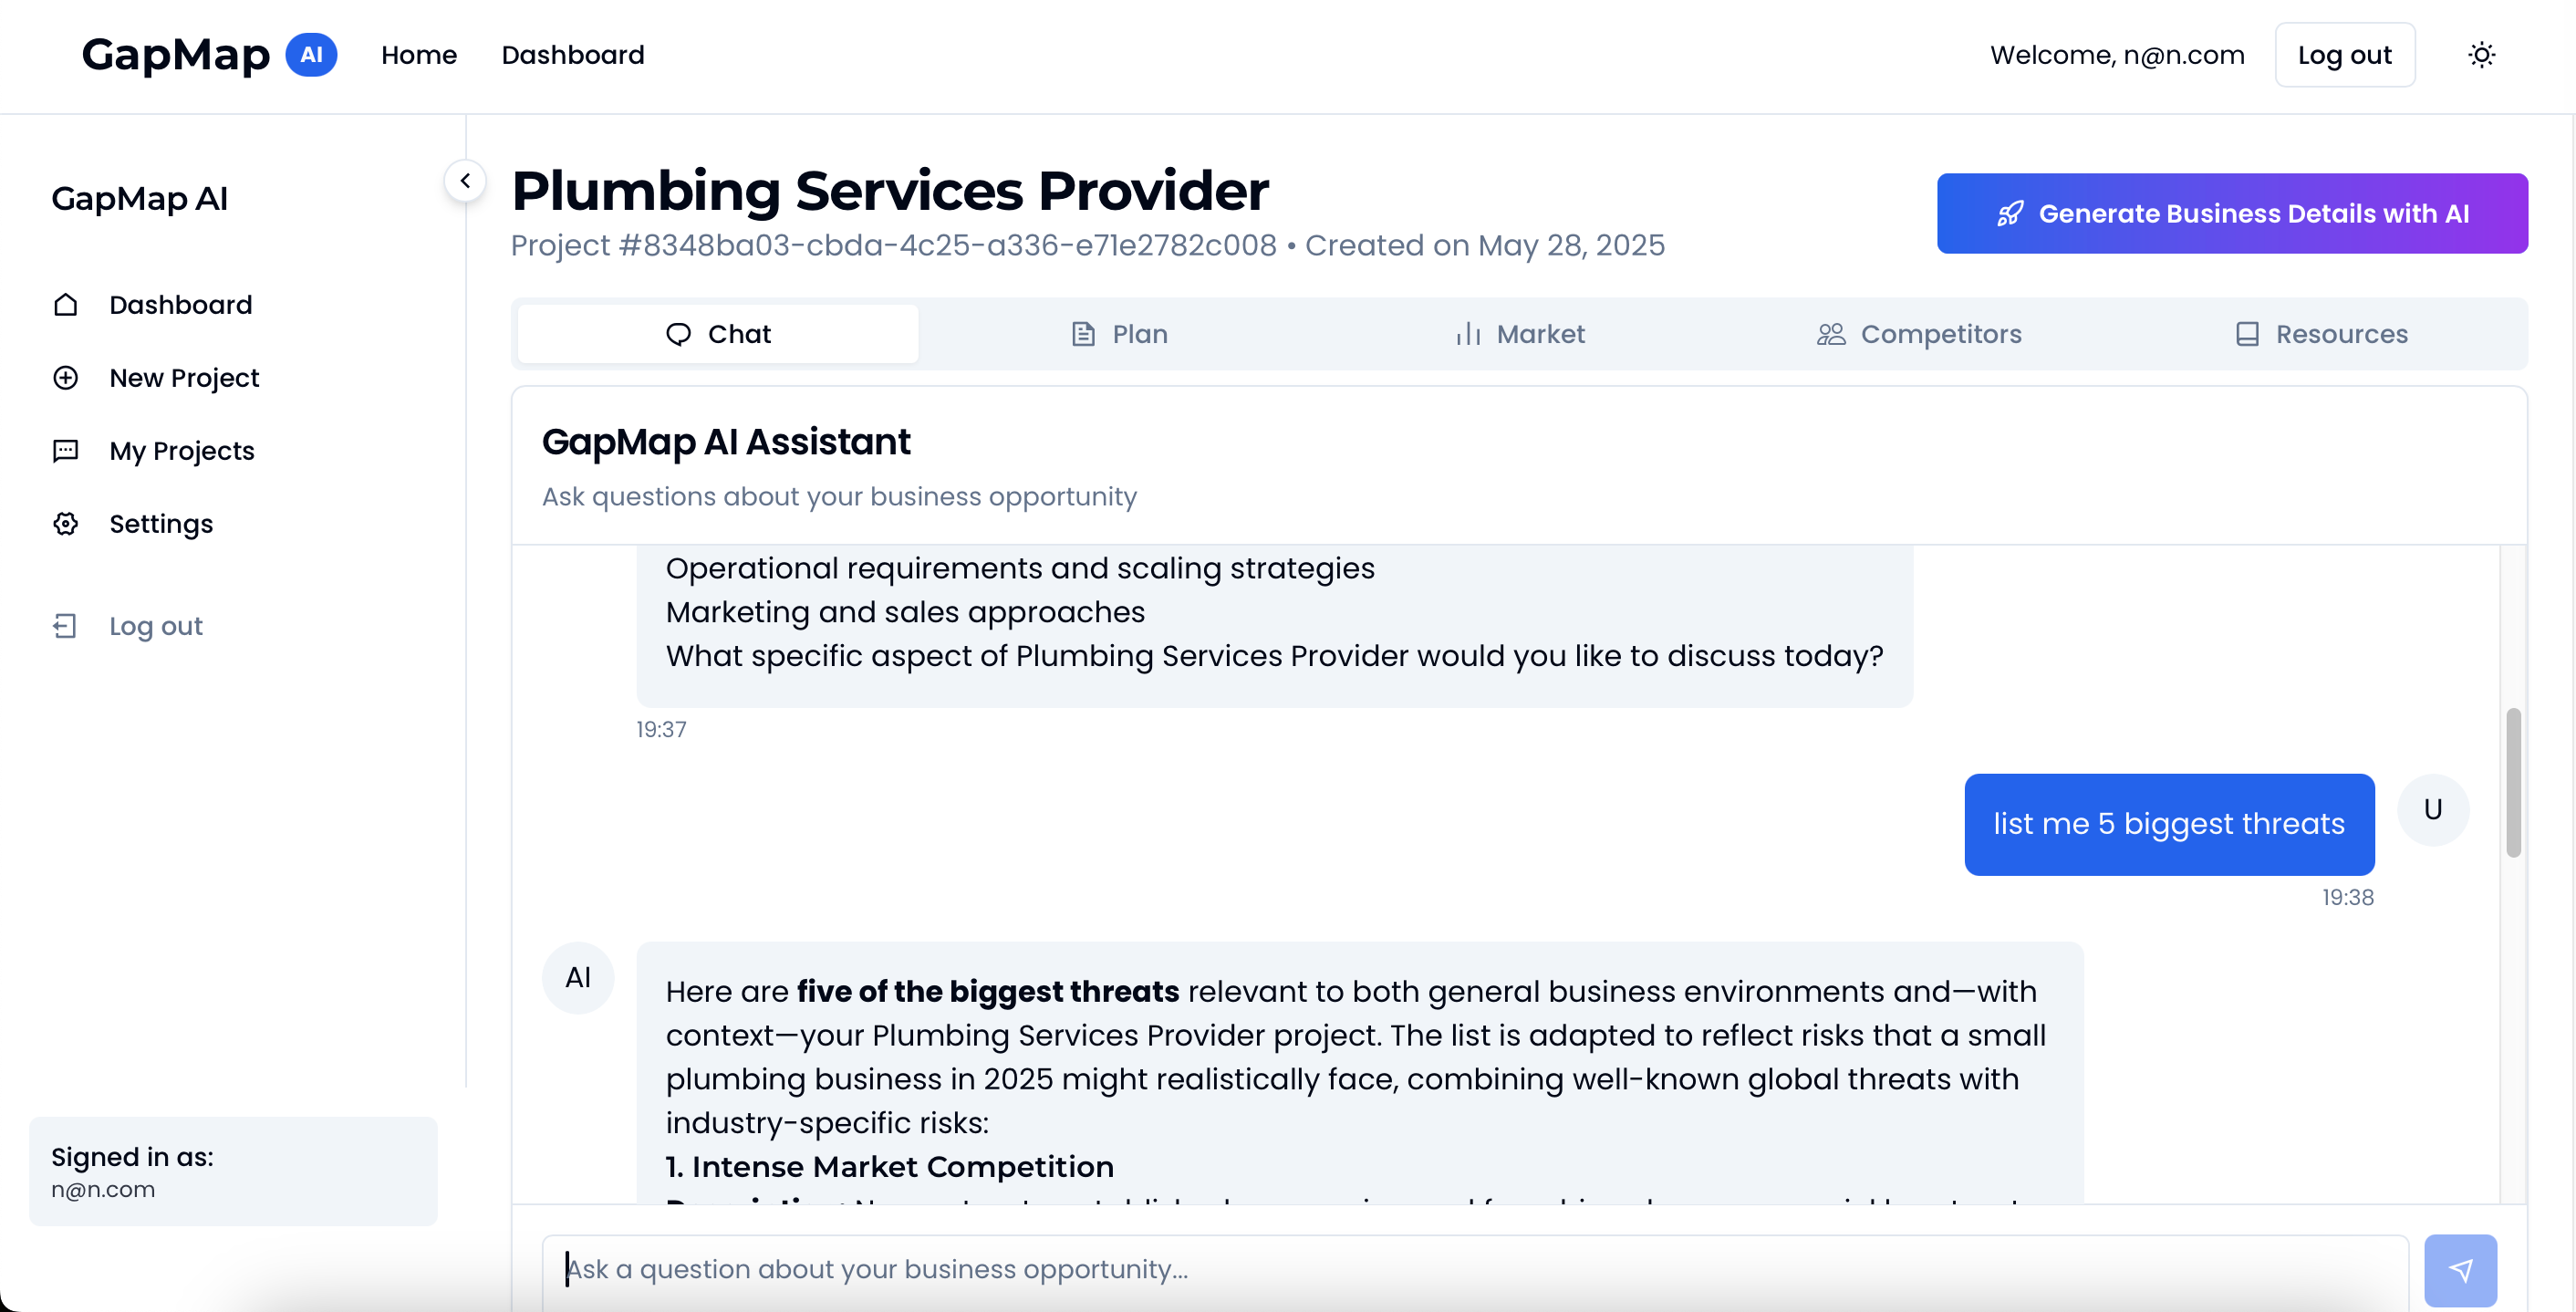Open the Home link in top navigation
This screenshot has width=2576, height=1312.
click(419, 55)
